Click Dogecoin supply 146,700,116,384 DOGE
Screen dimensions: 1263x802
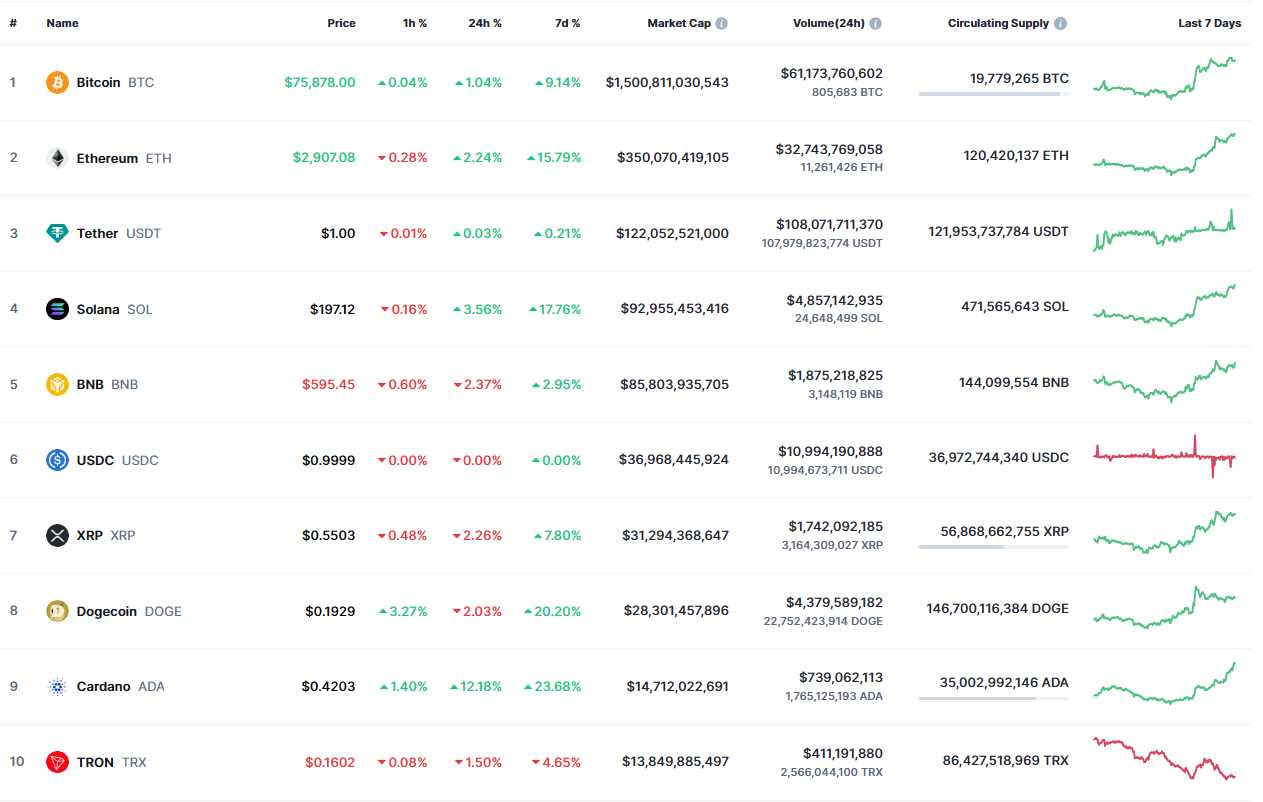pyautogui.click(x=998, y=608)
